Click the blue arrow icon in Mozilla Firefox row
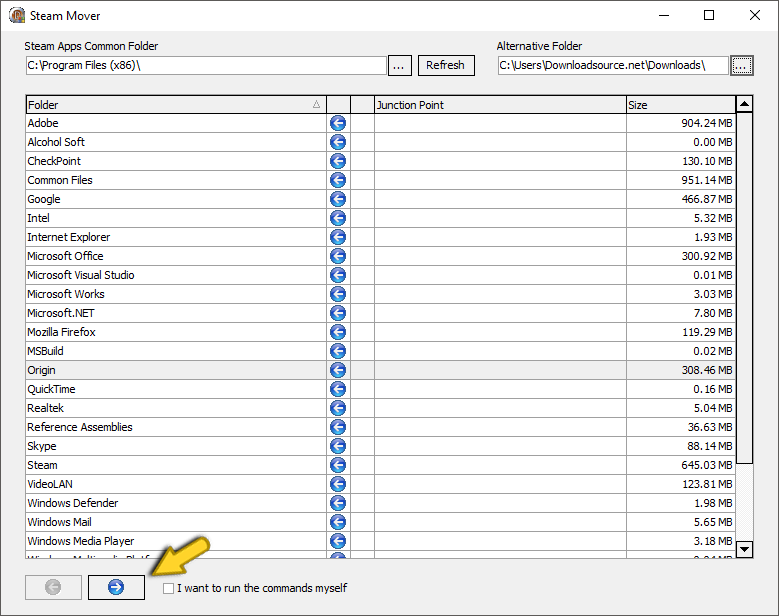The width and height of the screenshot is (779, 616). click(338, 332)
